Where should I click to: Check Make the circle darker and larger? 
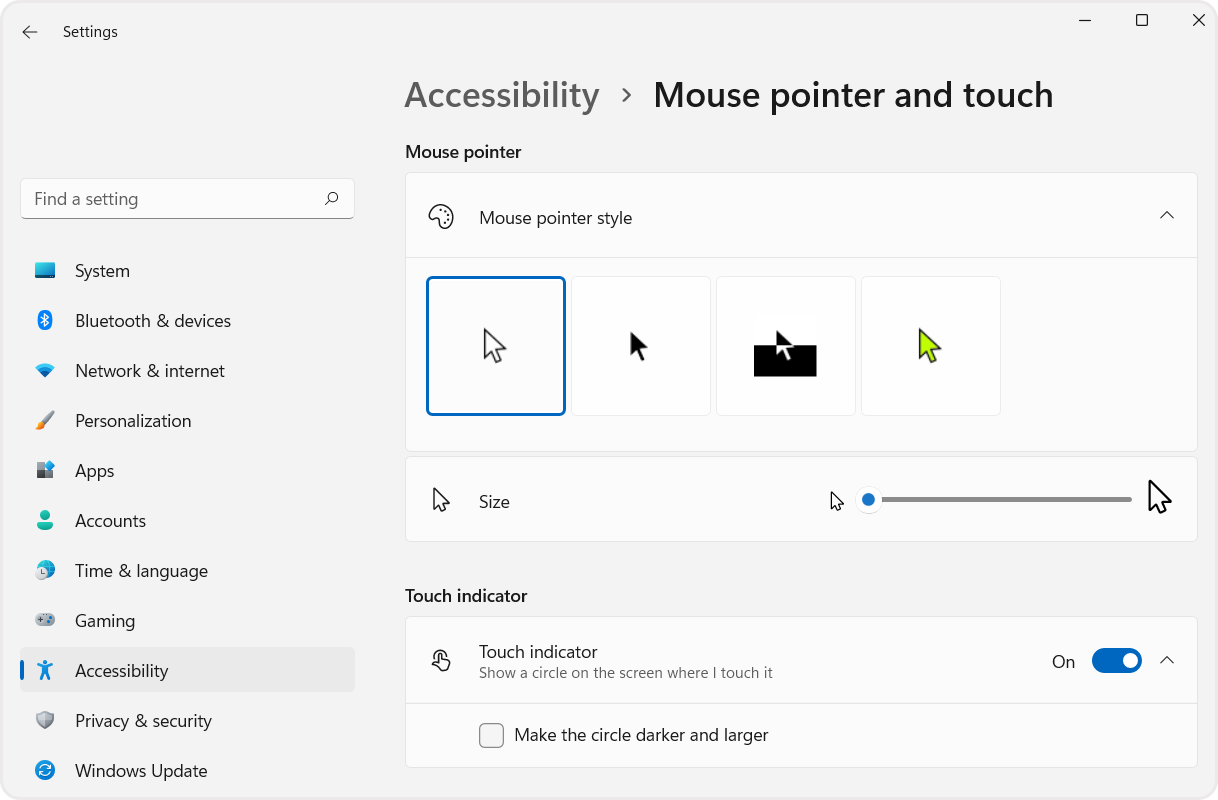click(x=491, y=735)
